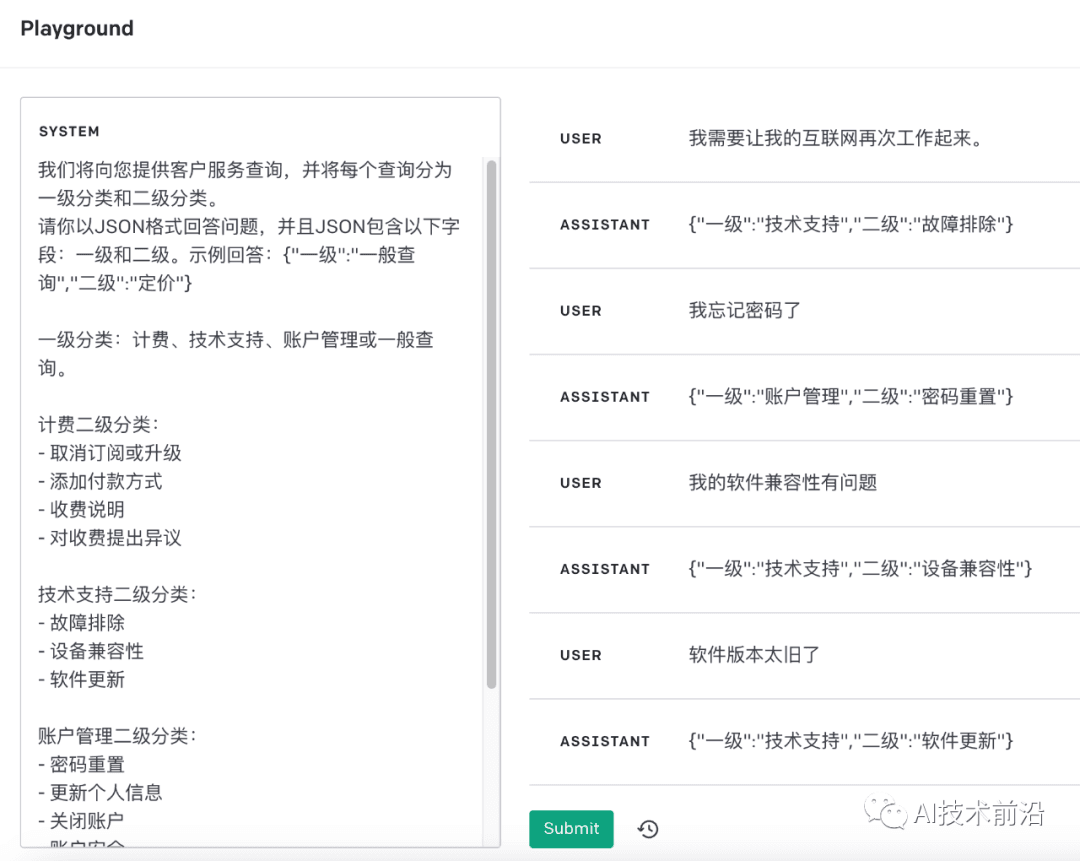The image size is (1080, 861).
Task: Edit the assistant reply containing 软件更新
Action: coord(851,740)
